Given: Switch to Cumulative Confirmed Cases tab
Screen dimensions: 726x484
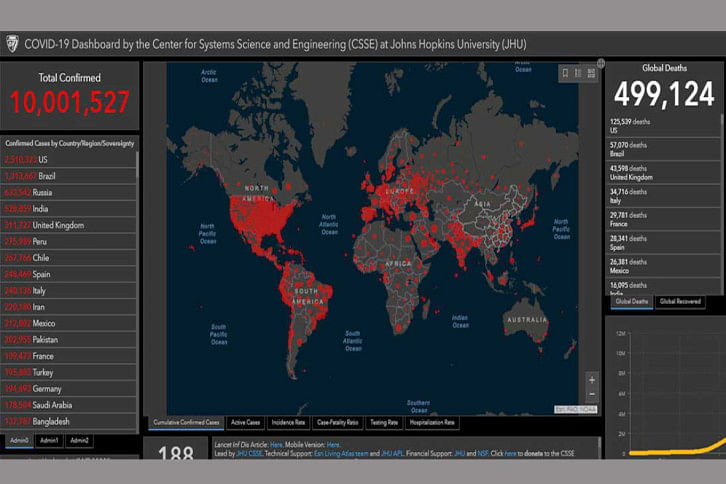Looking at the screenshot, I should click(186, 422).
